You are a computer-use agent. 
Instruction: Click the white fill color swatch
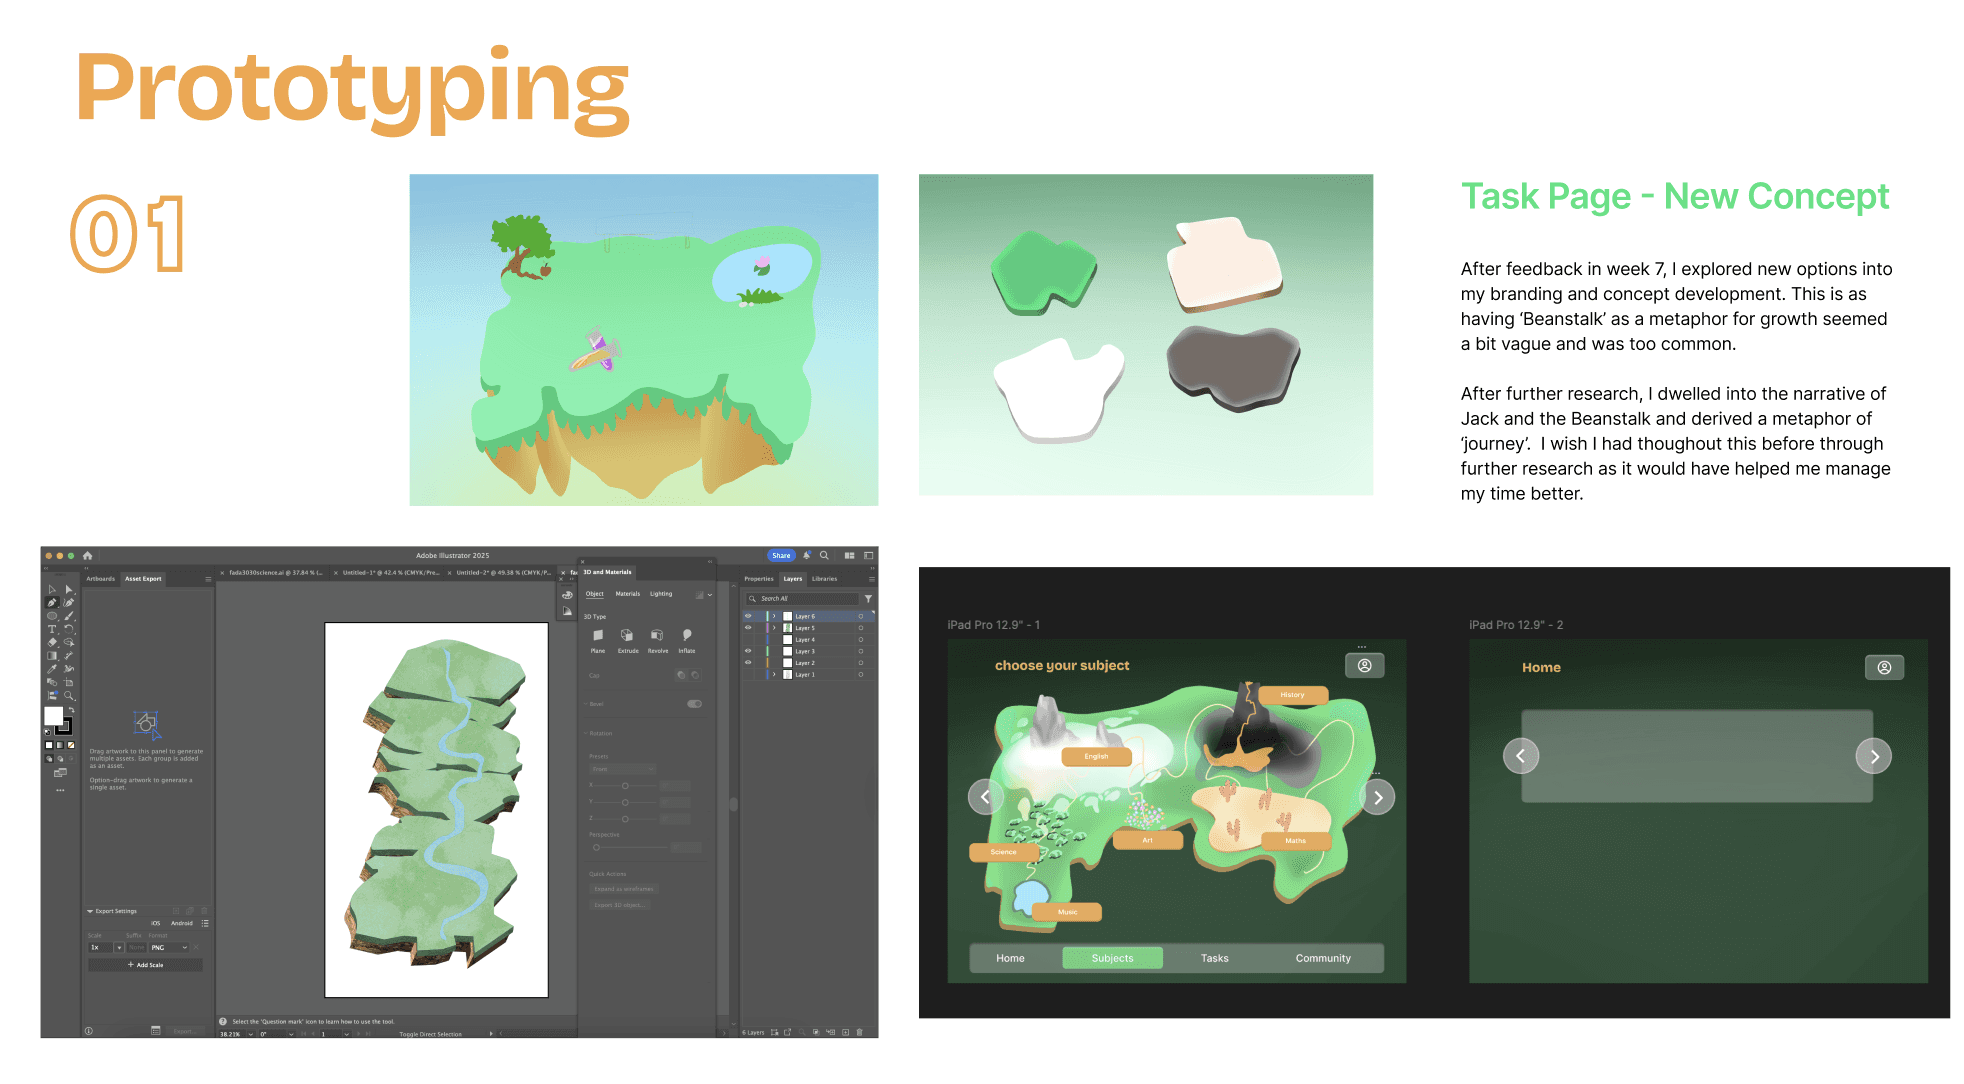53,715
